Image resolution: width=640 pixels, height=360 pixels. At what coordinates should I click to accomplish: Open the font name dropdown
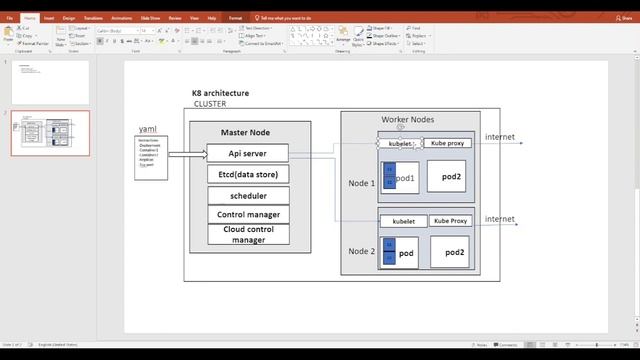137,31
